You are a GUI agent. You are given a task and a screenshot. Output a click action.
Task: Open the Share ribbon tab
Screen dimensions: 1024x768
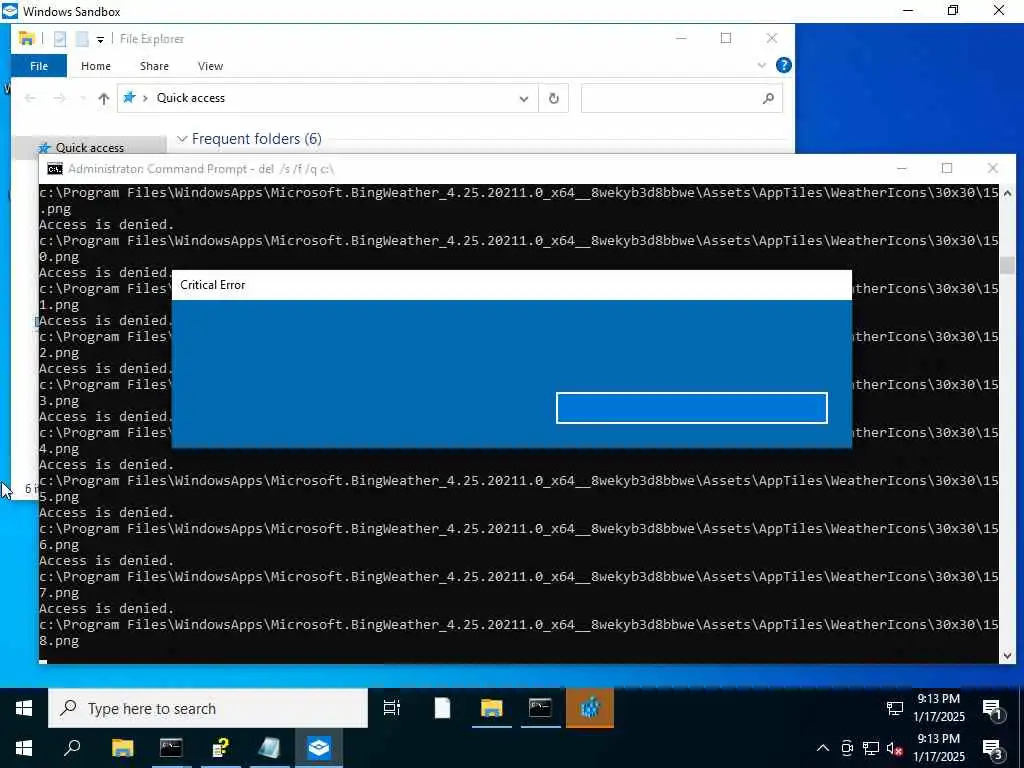click(154, 66)
